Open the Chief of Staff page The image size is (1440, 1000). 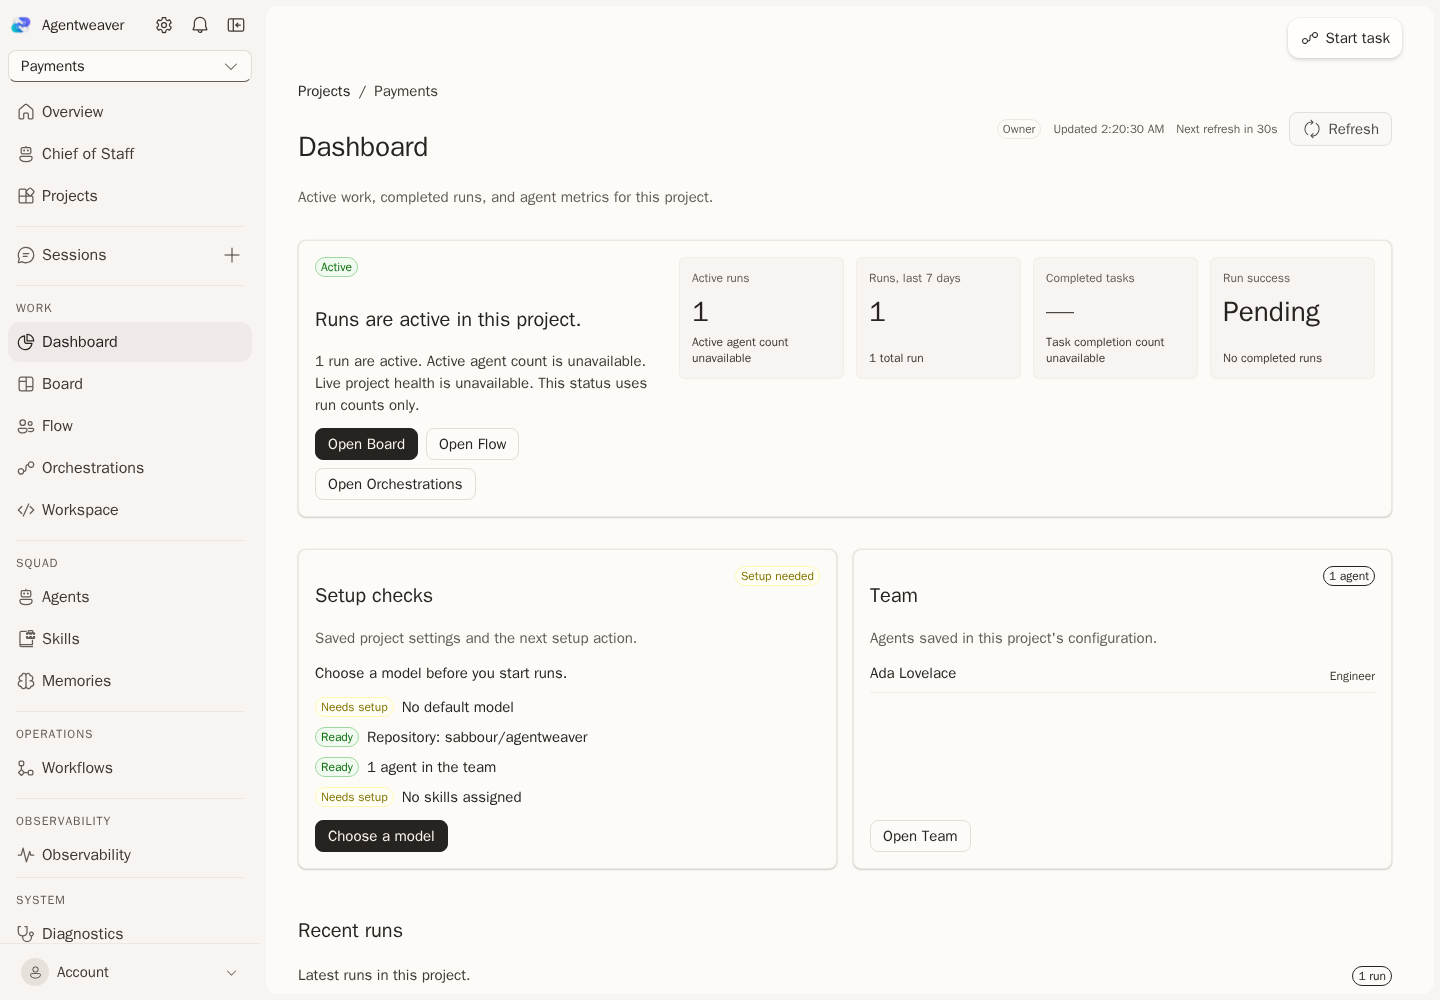pos(130,154)
